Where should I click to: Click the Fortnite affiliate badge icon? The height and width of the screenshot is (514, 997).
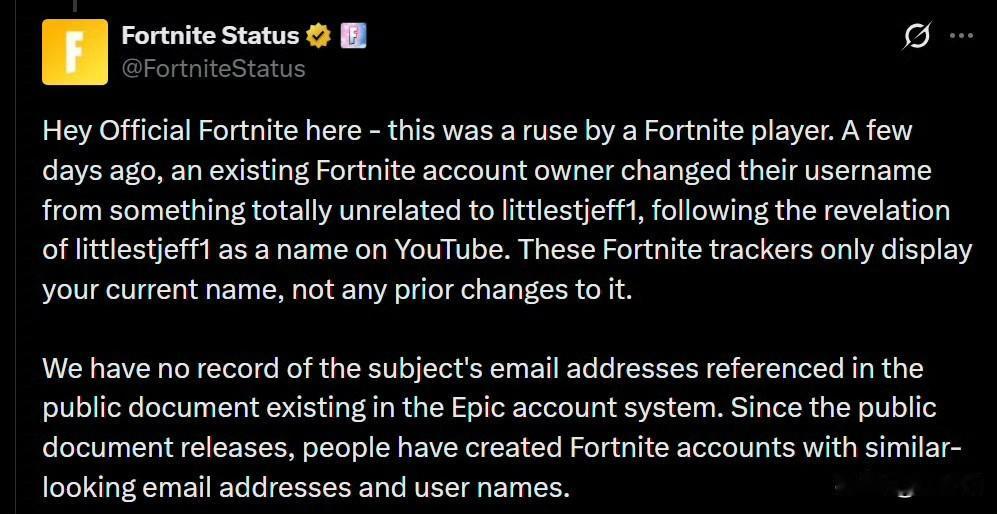click(353, 37)
